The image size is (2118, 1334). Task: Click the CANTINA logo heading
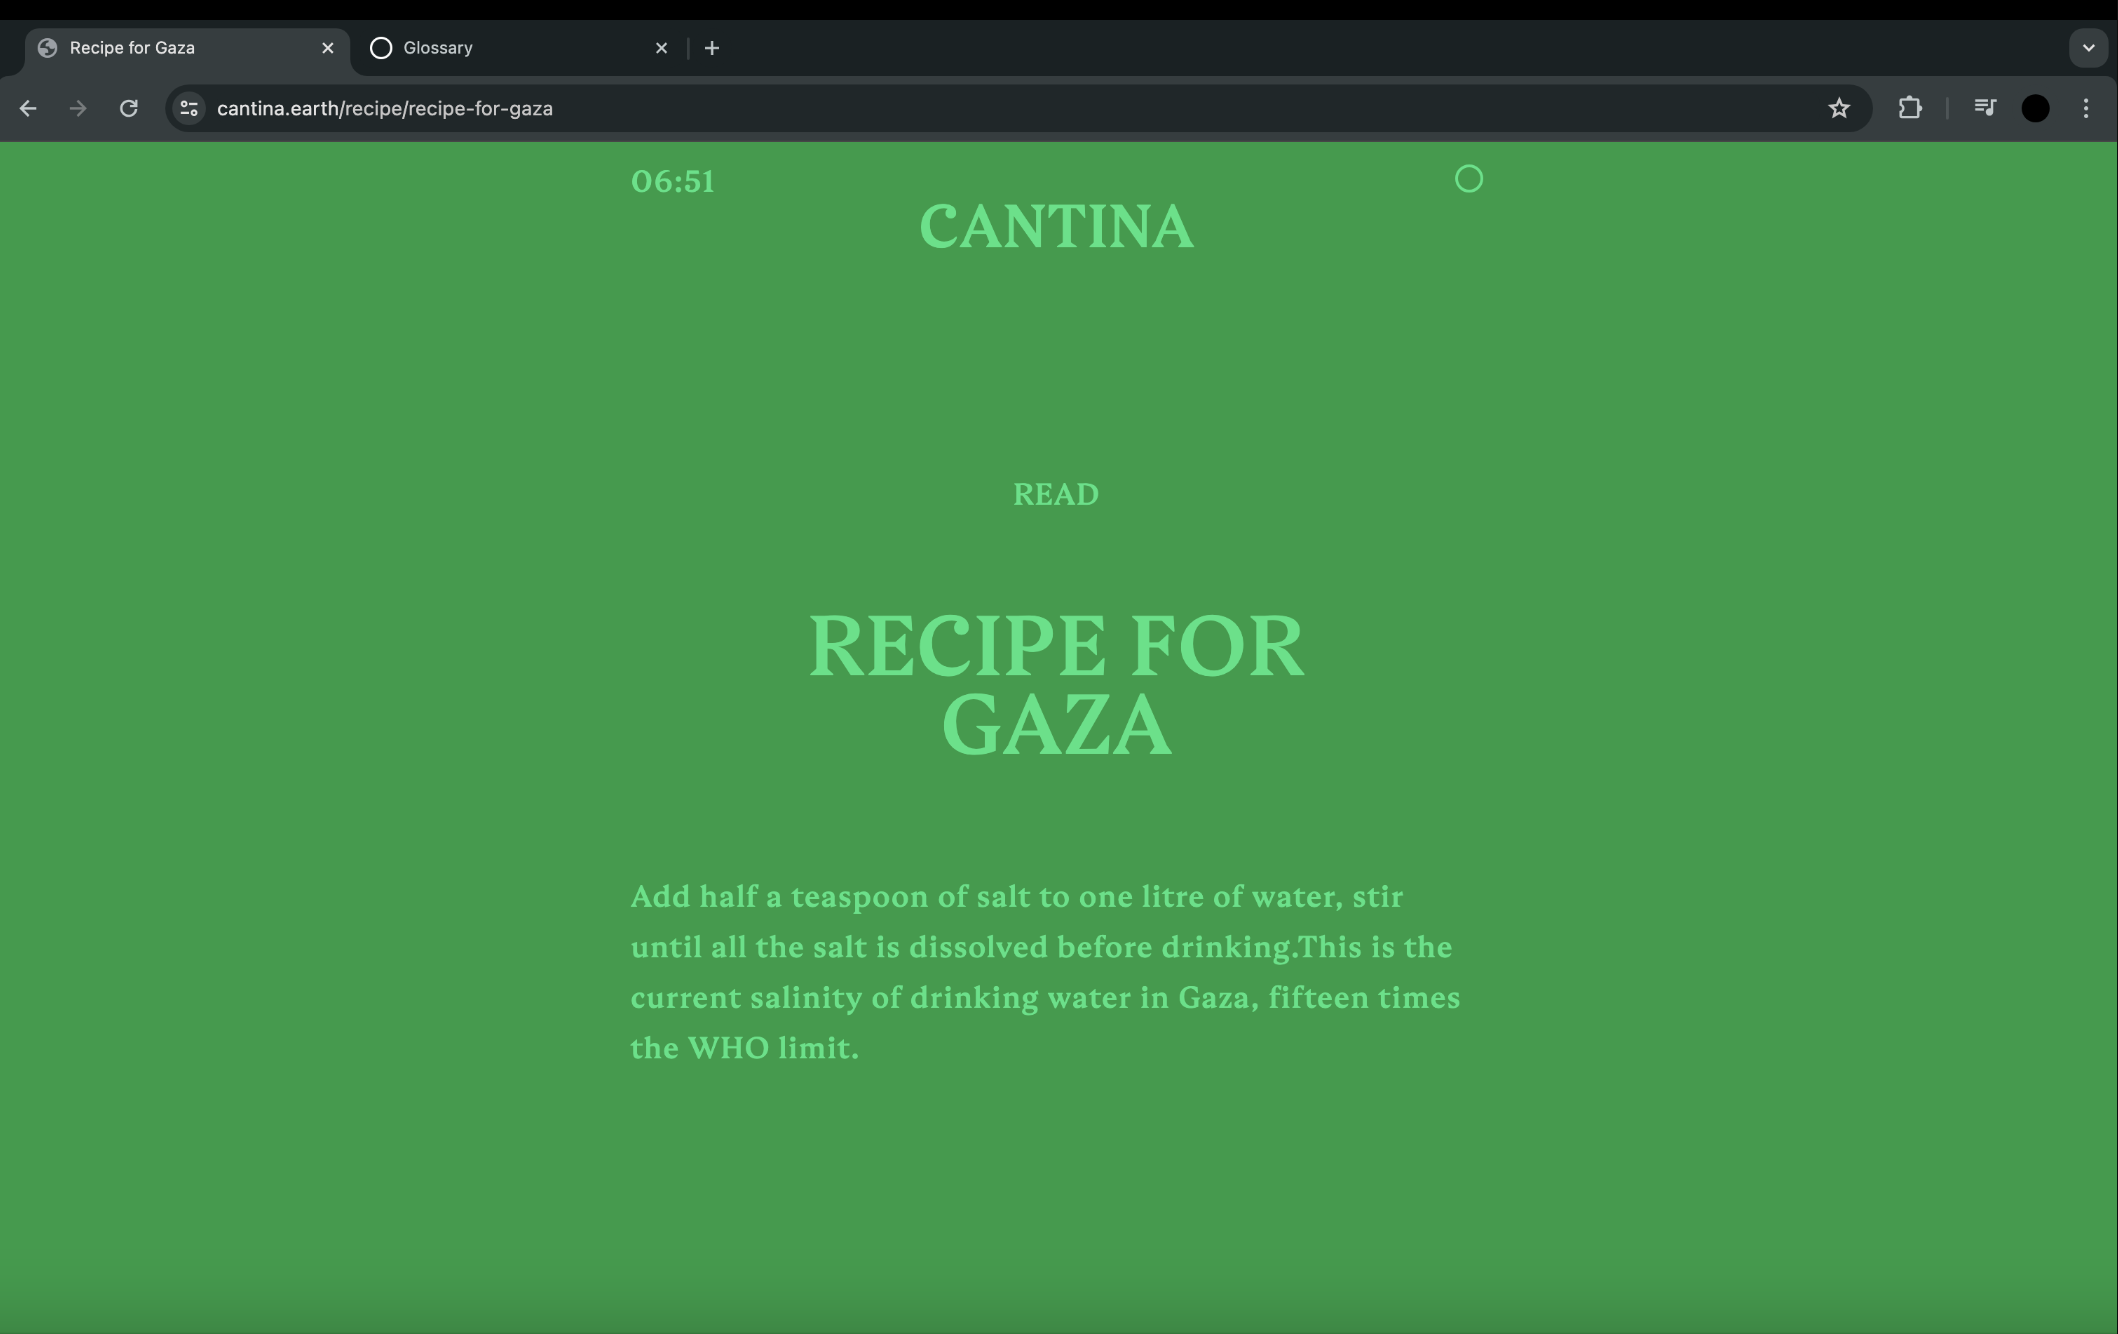(1056, 226)
